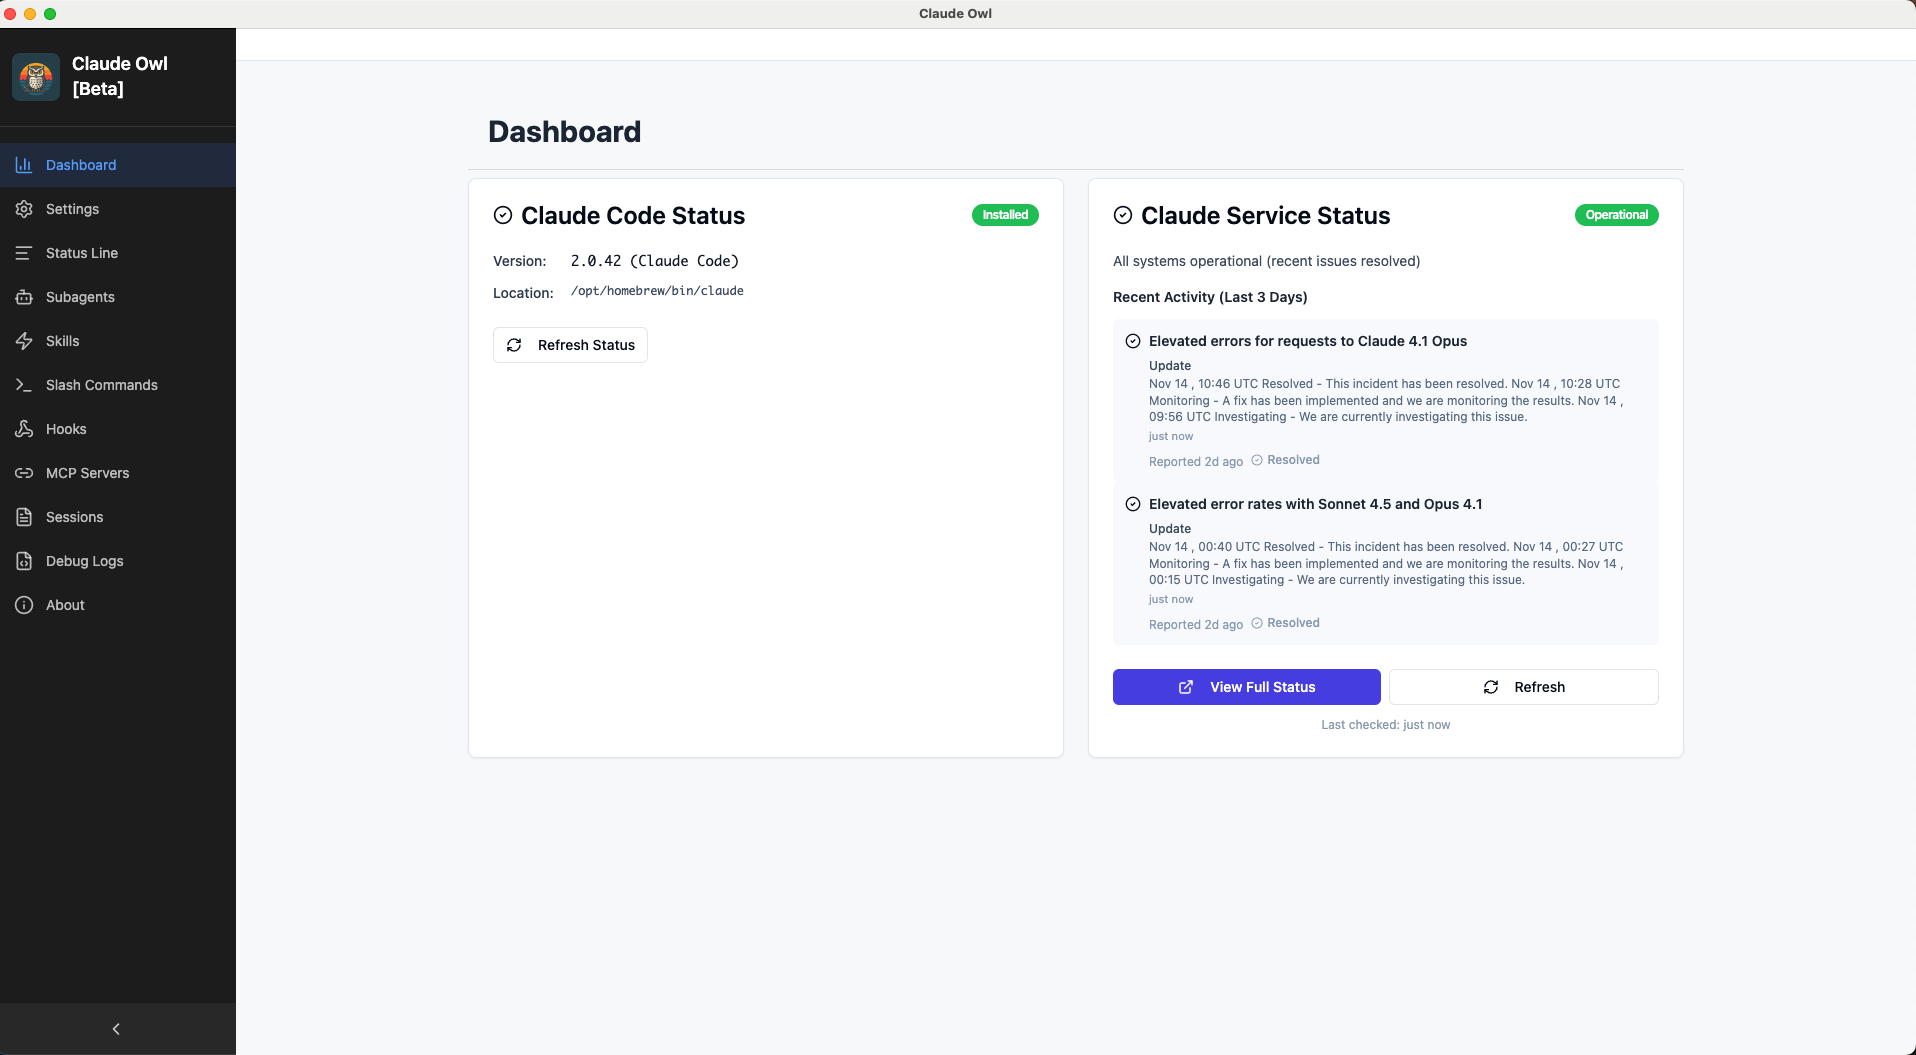Go to Settings in the sidebar
Image resolution: width=1916 pixels, height=1055 pixels.
[x=118, y=209]
